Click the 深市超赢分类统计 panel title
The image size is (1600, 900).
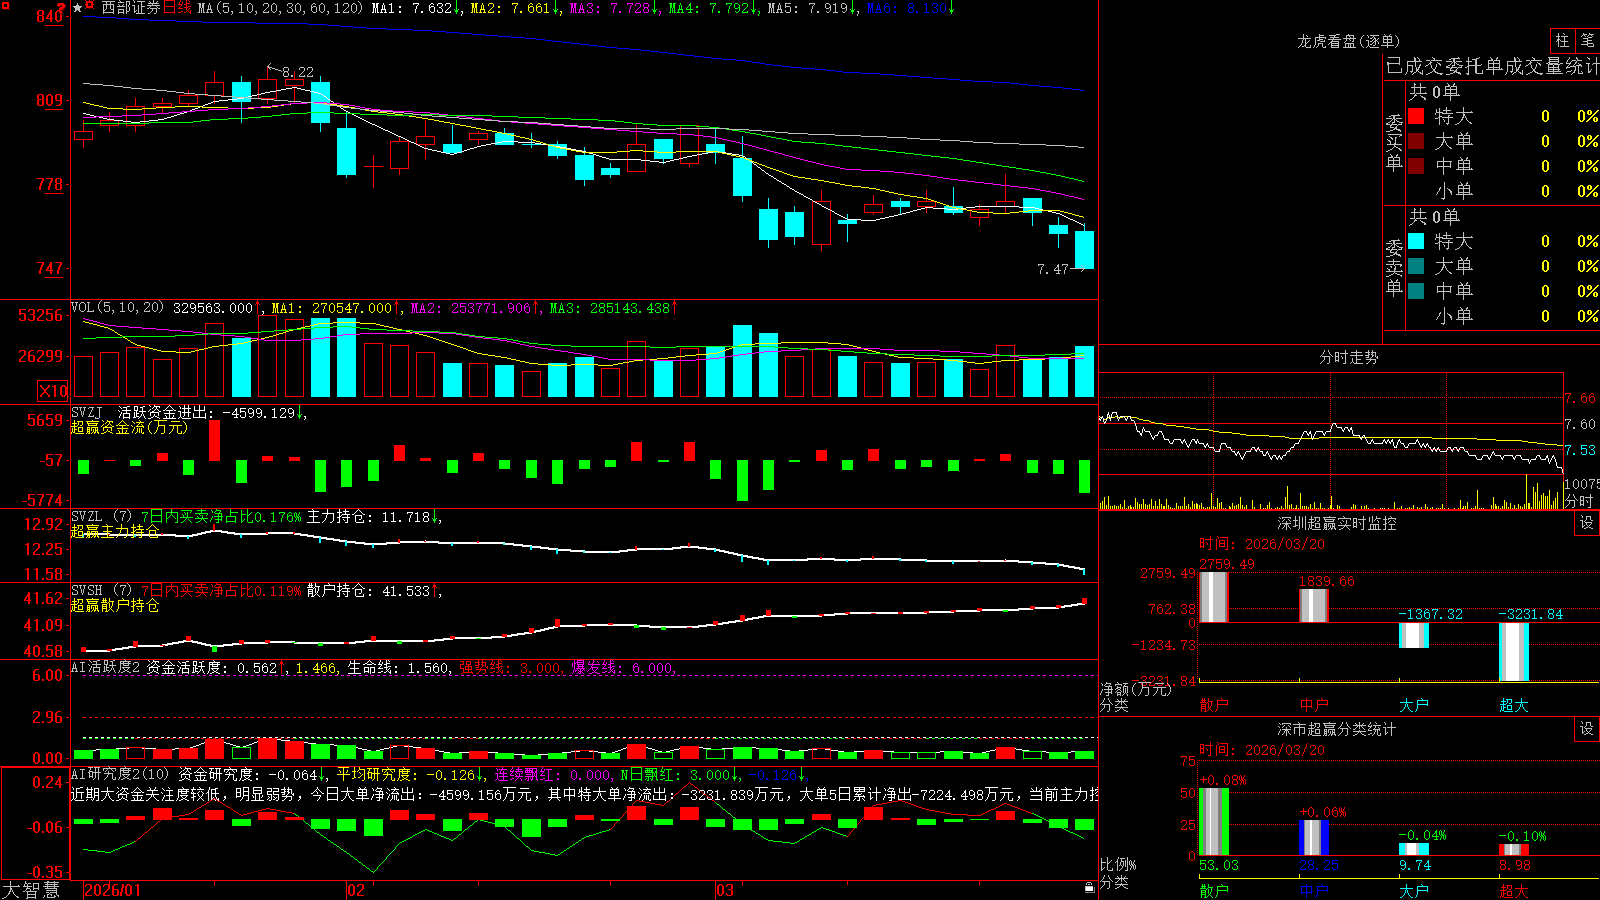[1337, 729]
